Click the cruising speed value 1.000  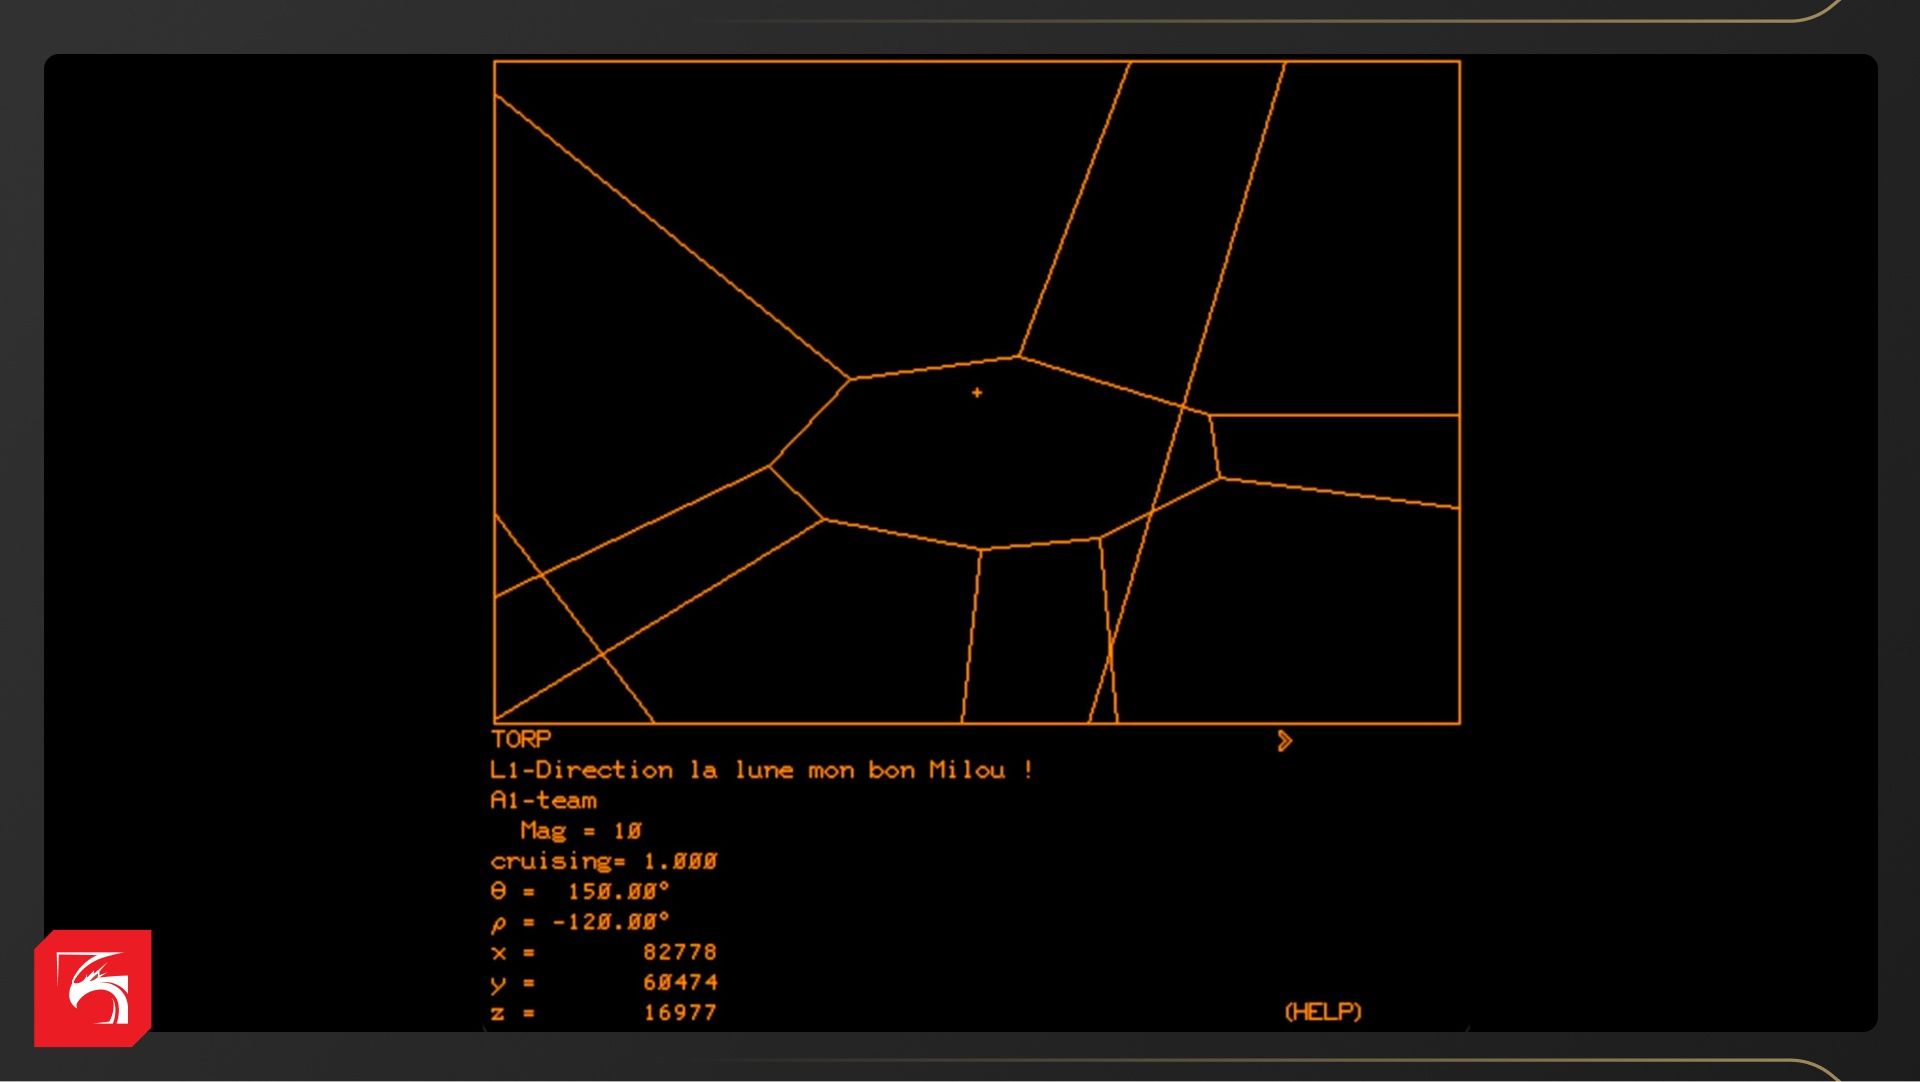coord(680,861)
